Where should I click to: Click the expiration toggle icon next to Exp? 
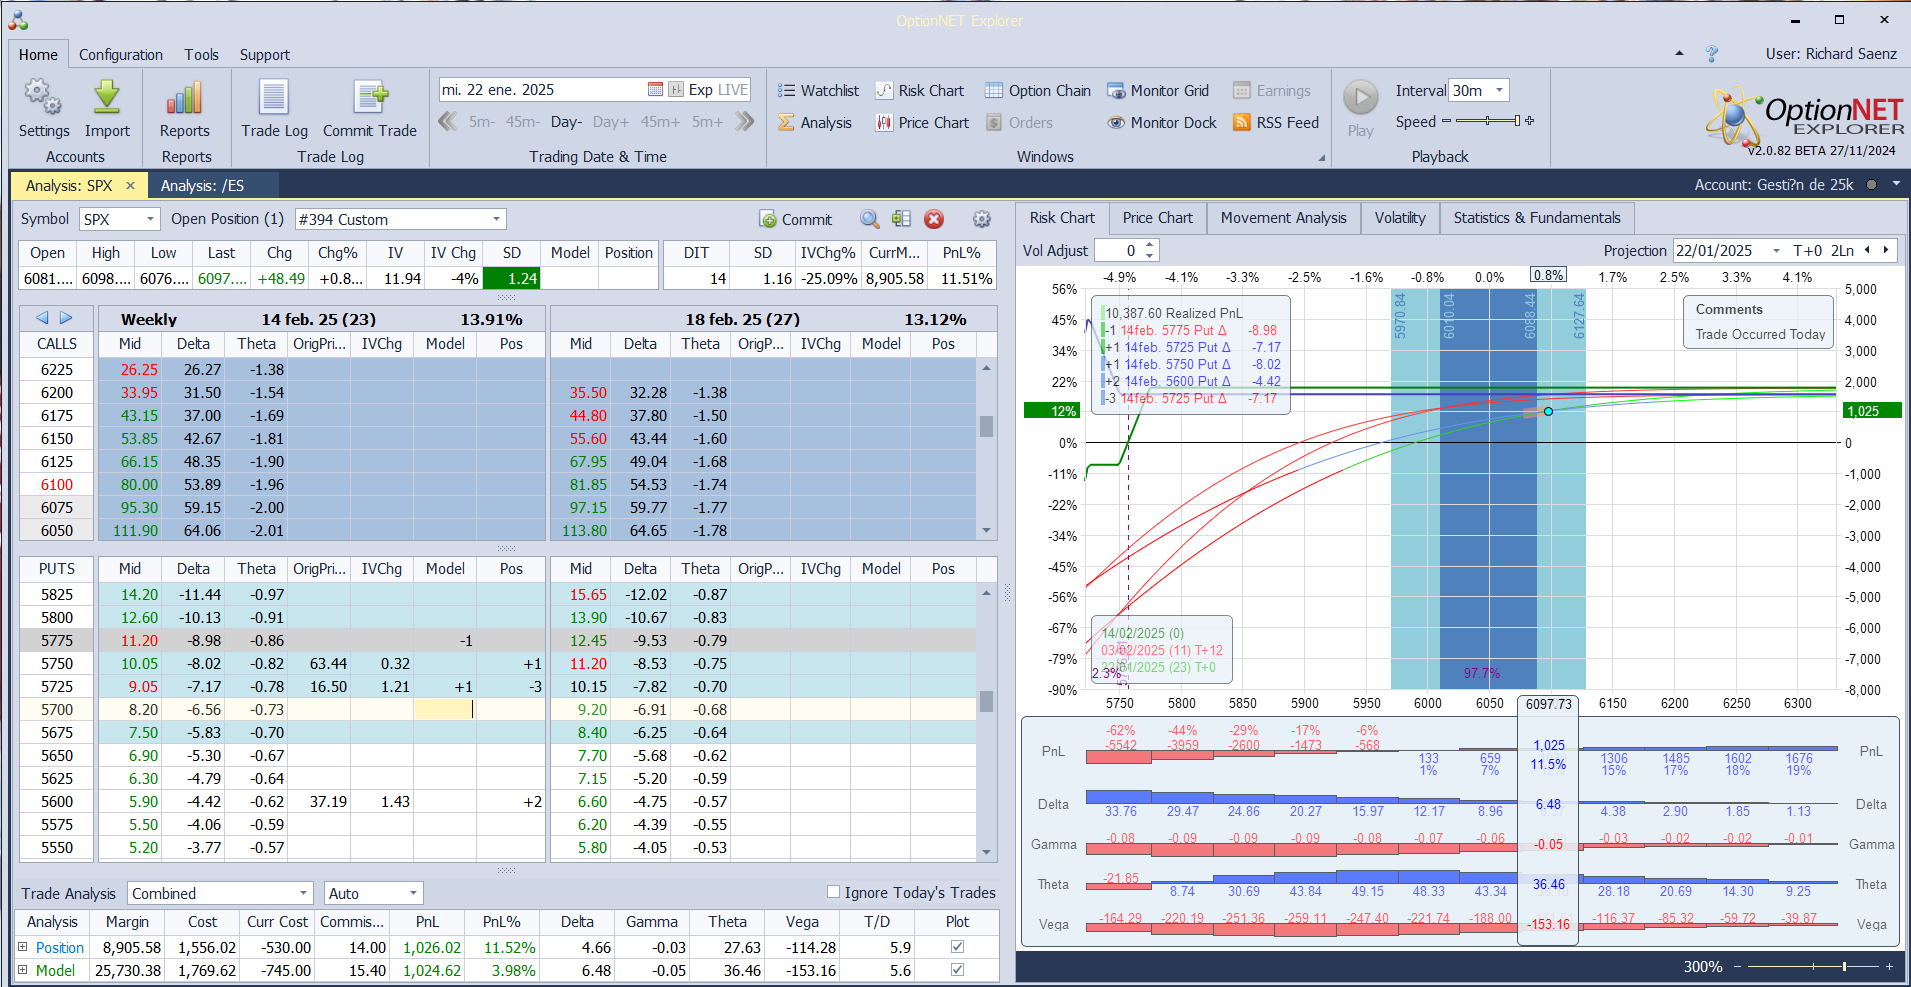[676, 90]
